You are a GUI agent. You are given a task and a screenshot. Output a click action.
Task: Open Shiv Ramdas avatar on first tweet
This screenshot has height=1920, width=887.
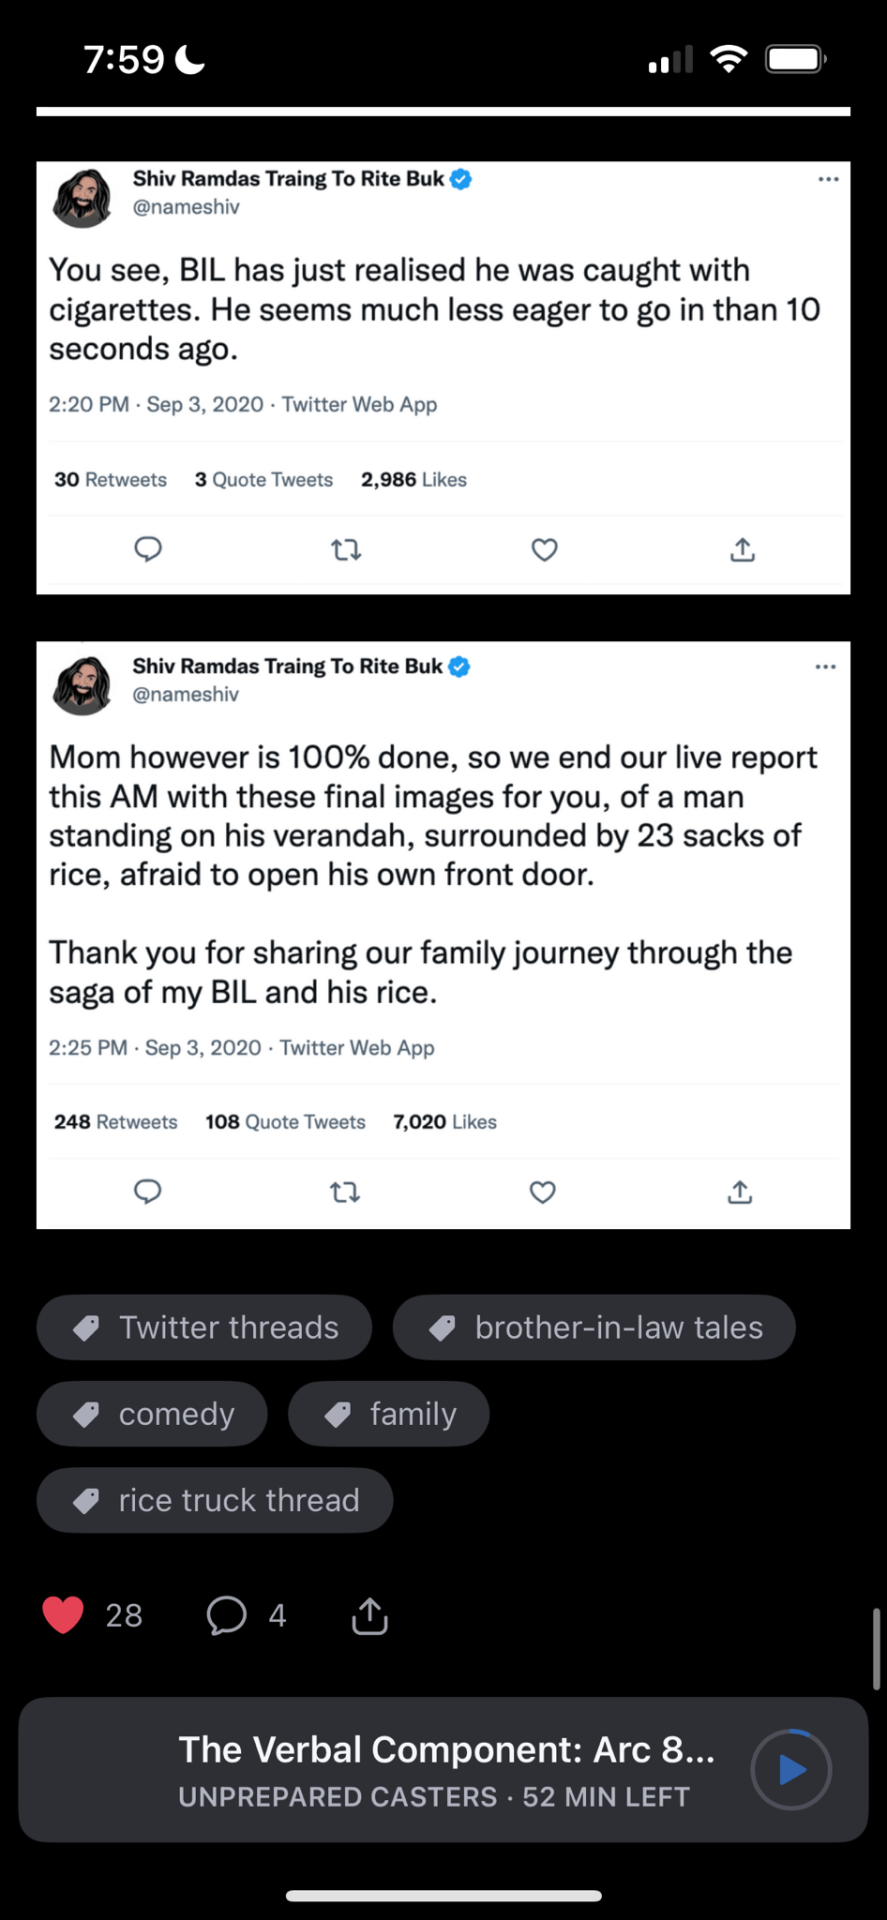(x=82, y=198)
